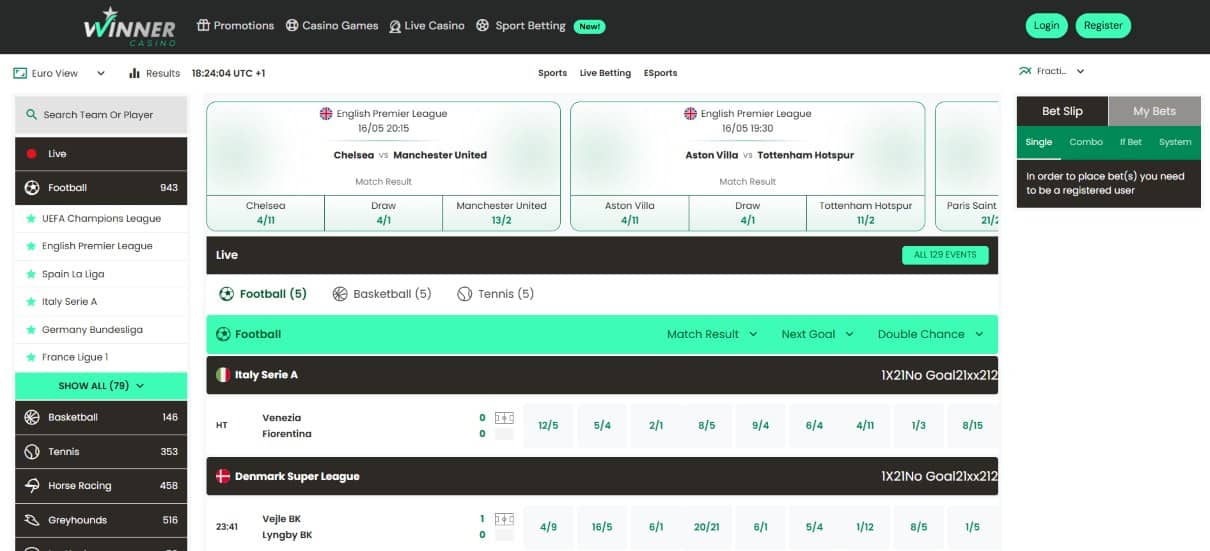
Task: Open the Live section in sidebar
Action: [x=101, y=154]
